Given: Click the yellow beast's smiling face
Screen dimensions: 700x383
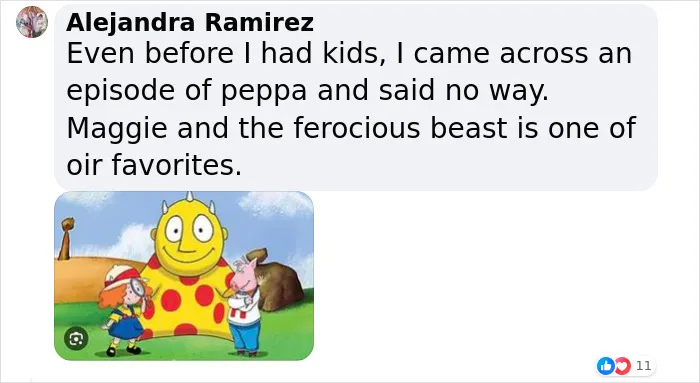Looking at the screenshot, I should (x=188, y=237).
